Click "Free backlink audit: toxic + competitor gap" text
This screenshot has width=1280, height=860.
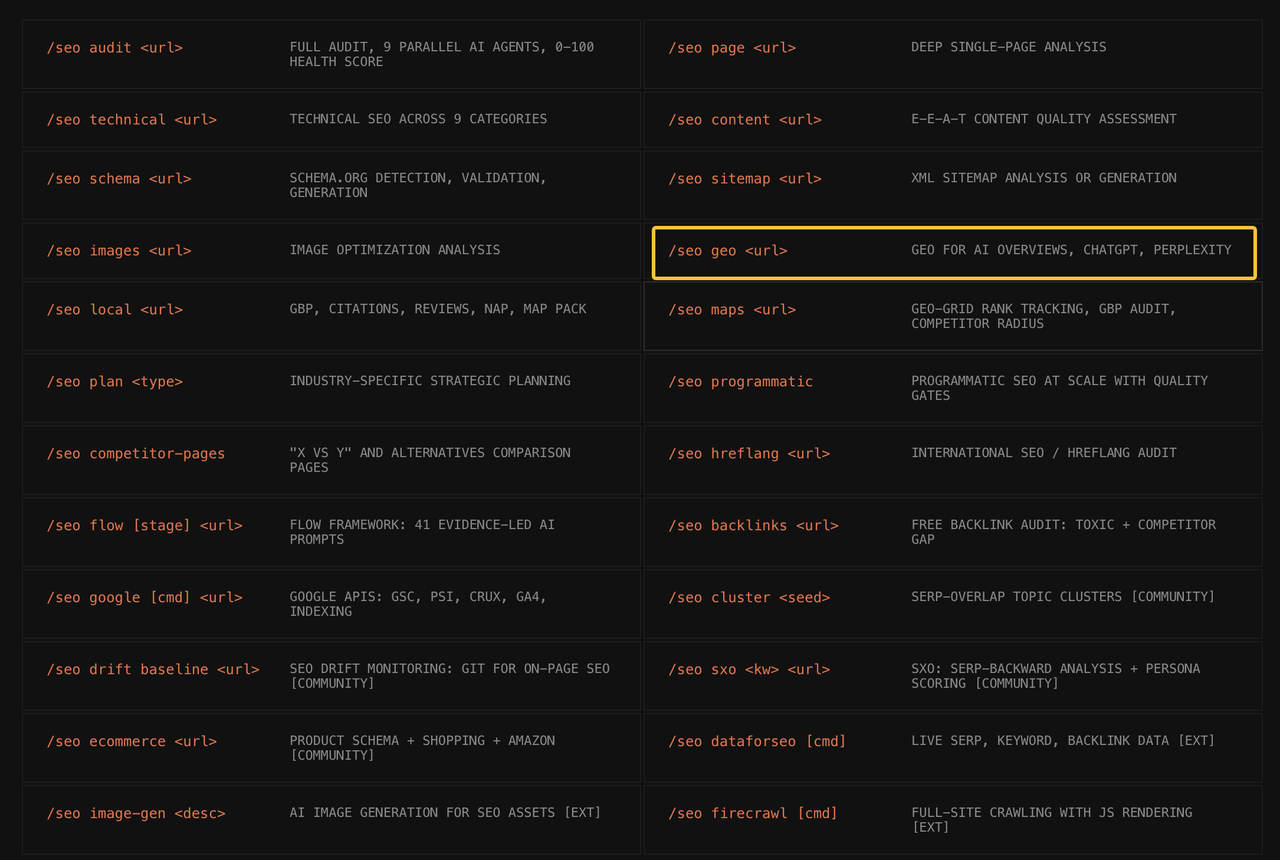[x=1064, y=532]
